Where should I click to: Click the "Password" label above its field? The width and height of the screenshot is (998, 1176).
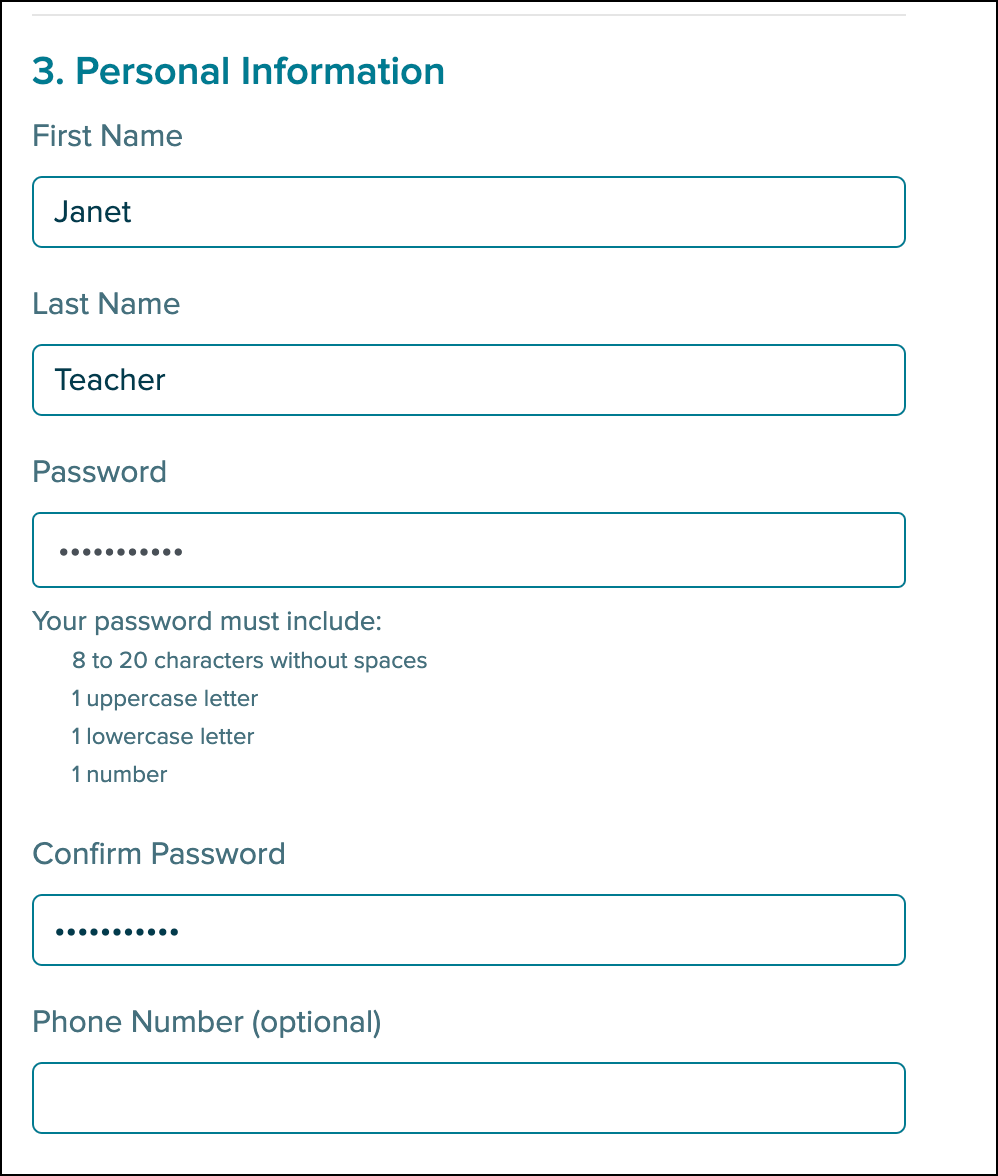pyautogui.click(x=99, y=472)
